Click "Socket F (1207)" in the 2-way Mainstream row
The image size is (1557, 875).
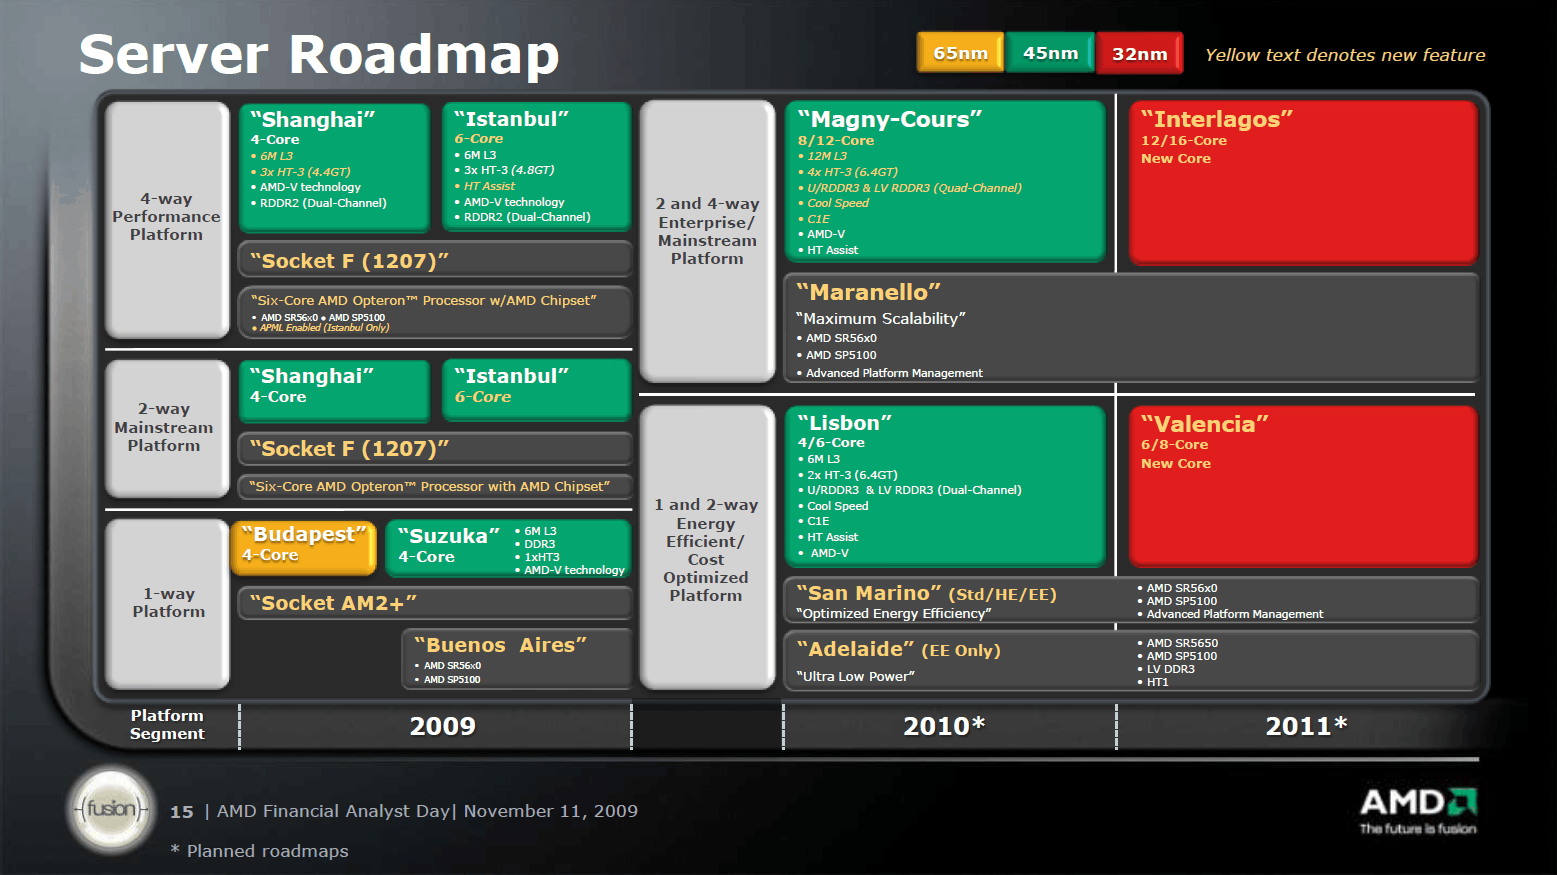click(349, 449)
